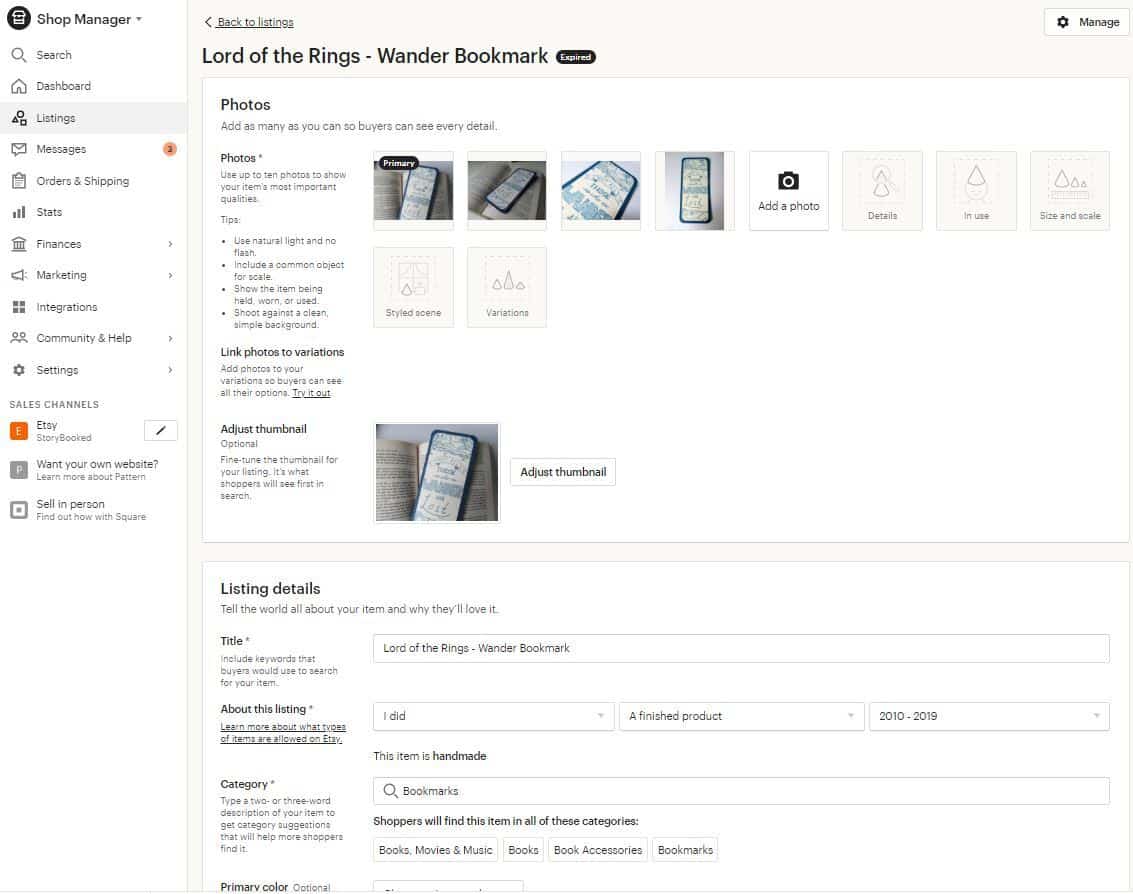
Task: Go back to listings link
Action: click(x=249, y=22)
